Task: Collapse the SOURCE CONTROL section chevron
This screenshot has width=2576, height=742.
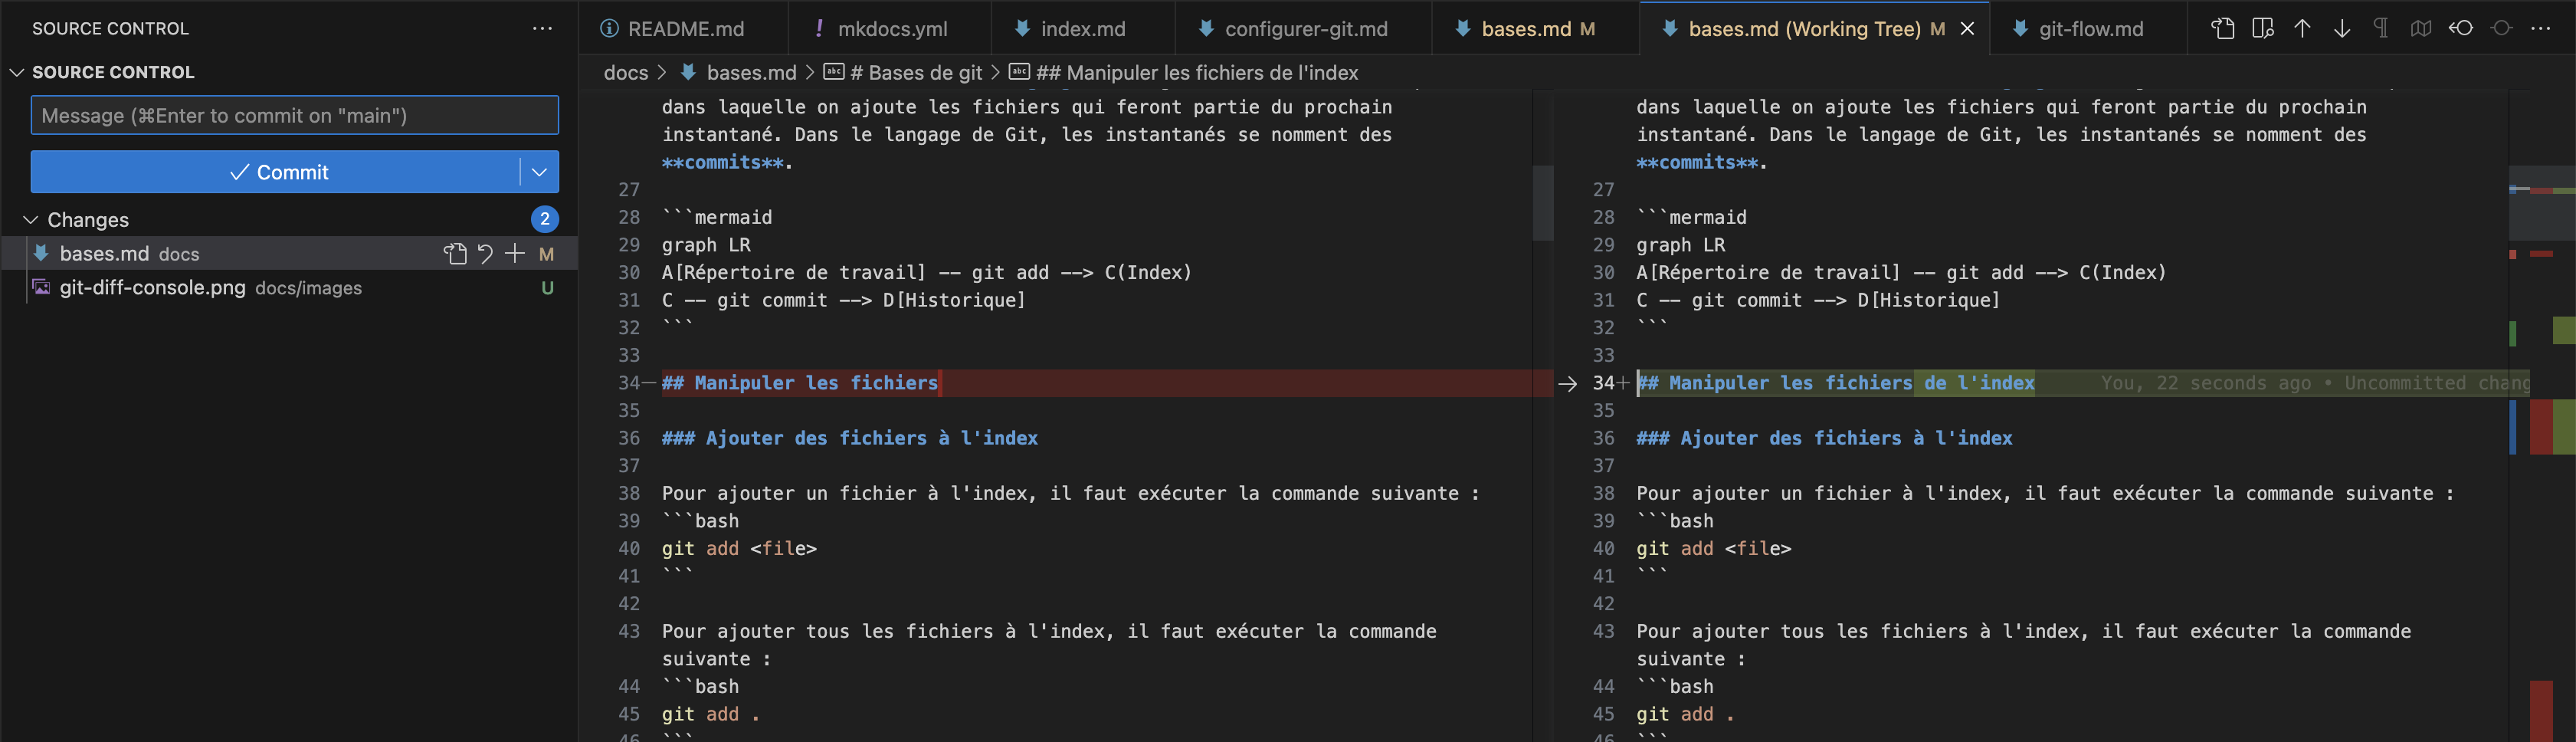Action: click(x=16, y=72)
